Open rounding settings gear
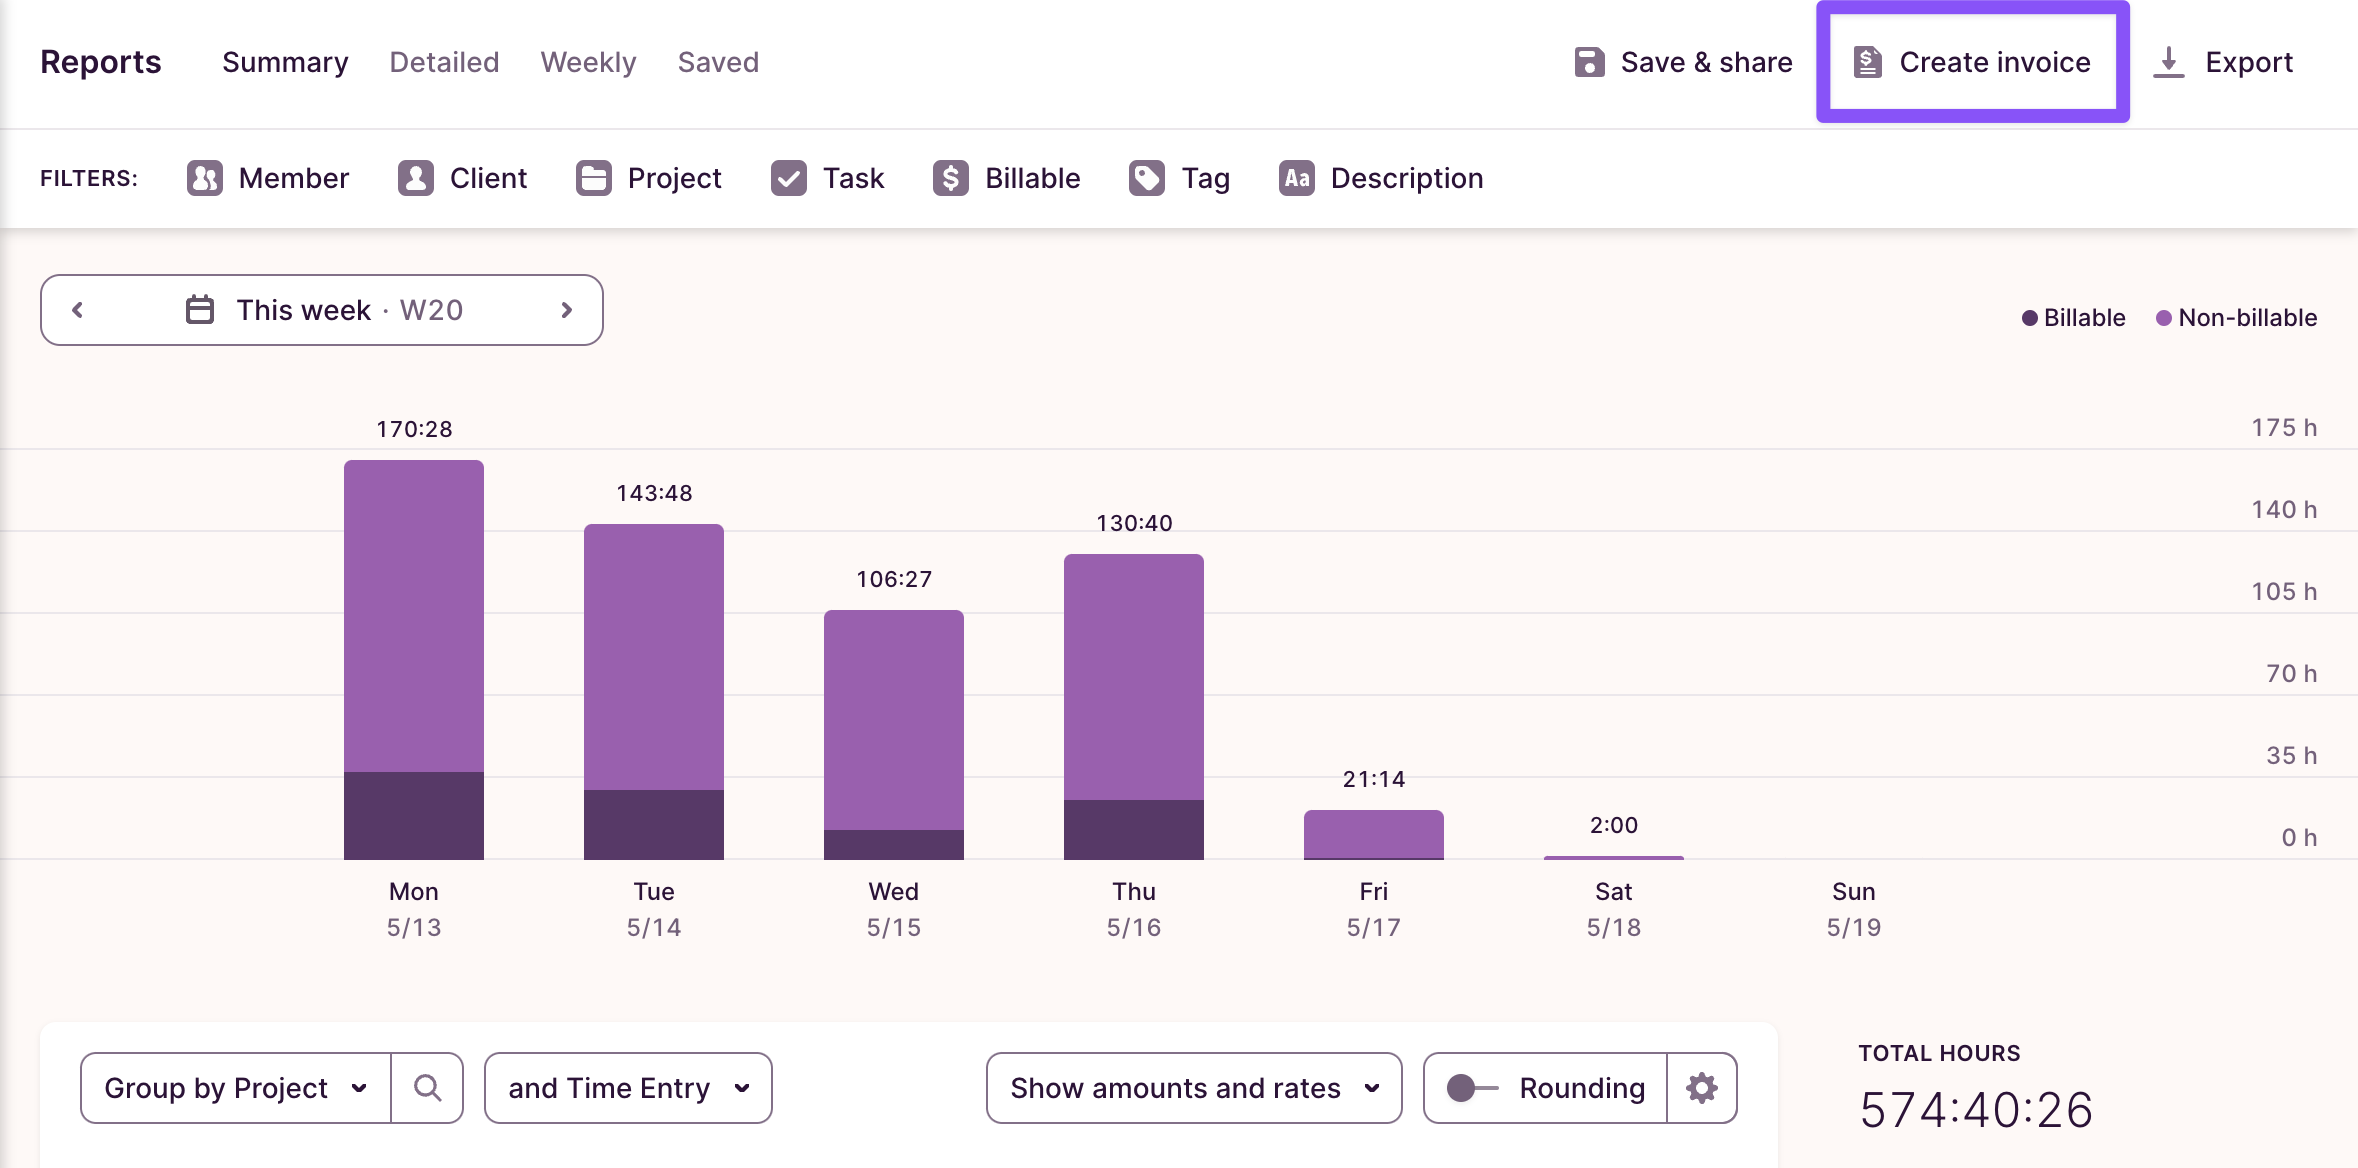Image resolution: width=2358 pixels, height=1168 pixels. tap(1703, 1088)
